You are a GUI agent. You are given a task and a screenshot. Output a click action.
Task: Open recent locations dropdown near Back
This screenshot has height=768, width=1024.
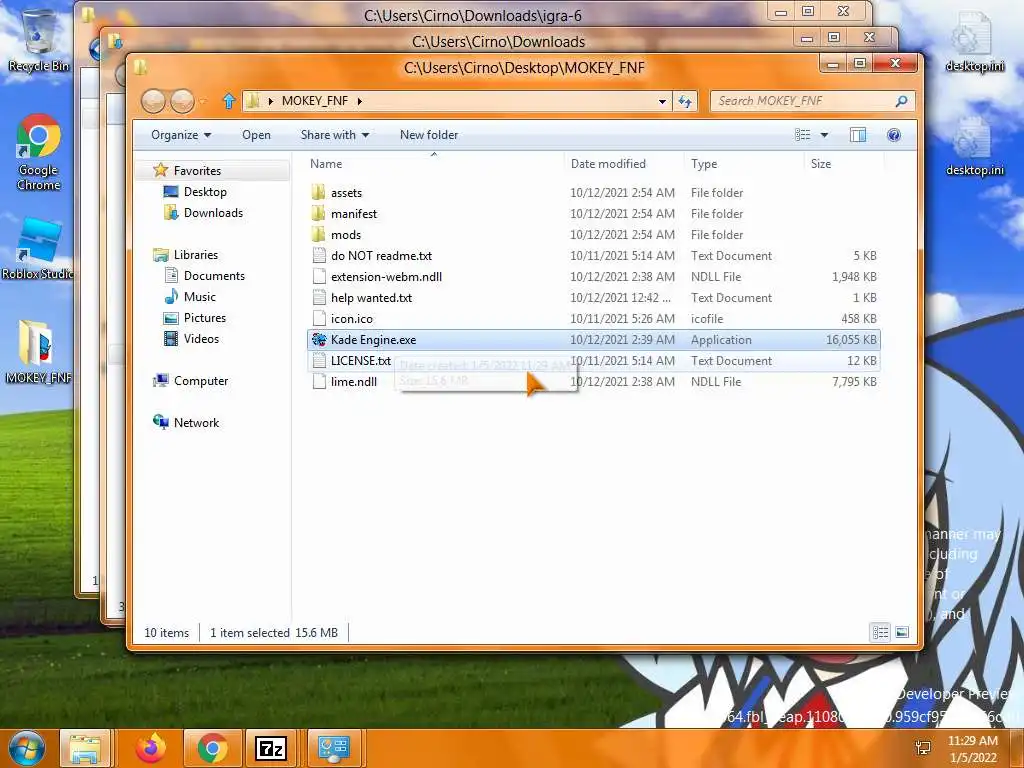point(203,101)
